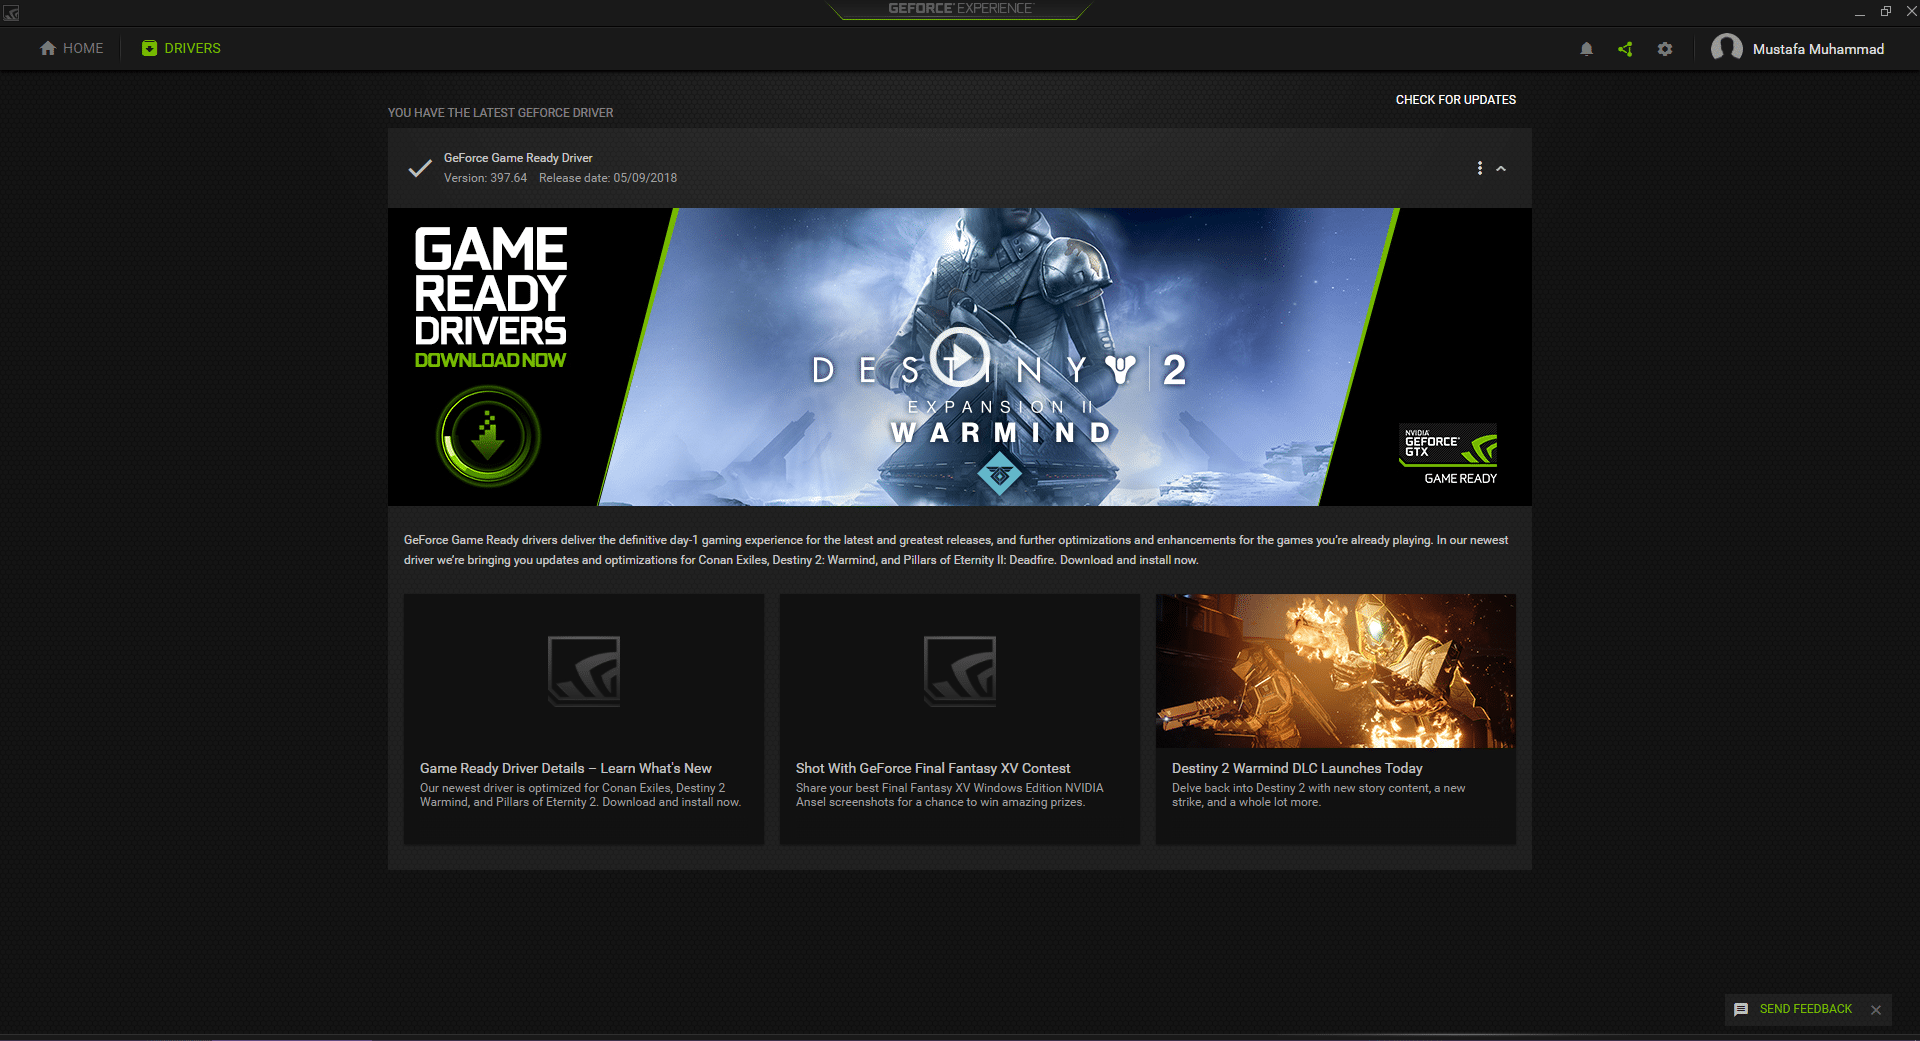1920x1041 pixels.
Task: Play the Destiny 2 Warmind video
Action: click(959, 357)
